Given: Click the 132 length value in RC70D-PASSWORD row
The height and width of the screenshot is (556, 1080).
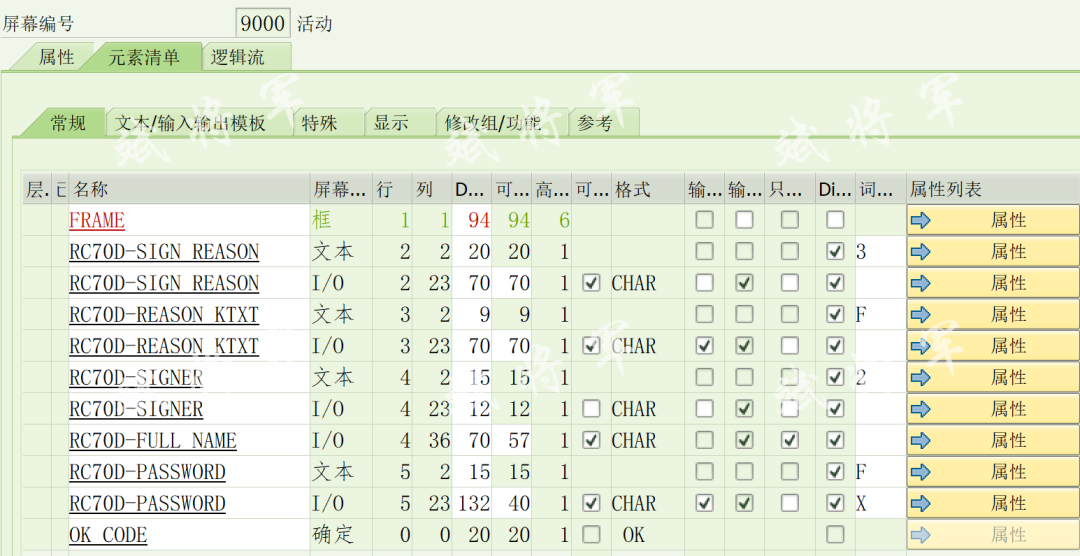Looking at the screenshot, I should point(473,504).
